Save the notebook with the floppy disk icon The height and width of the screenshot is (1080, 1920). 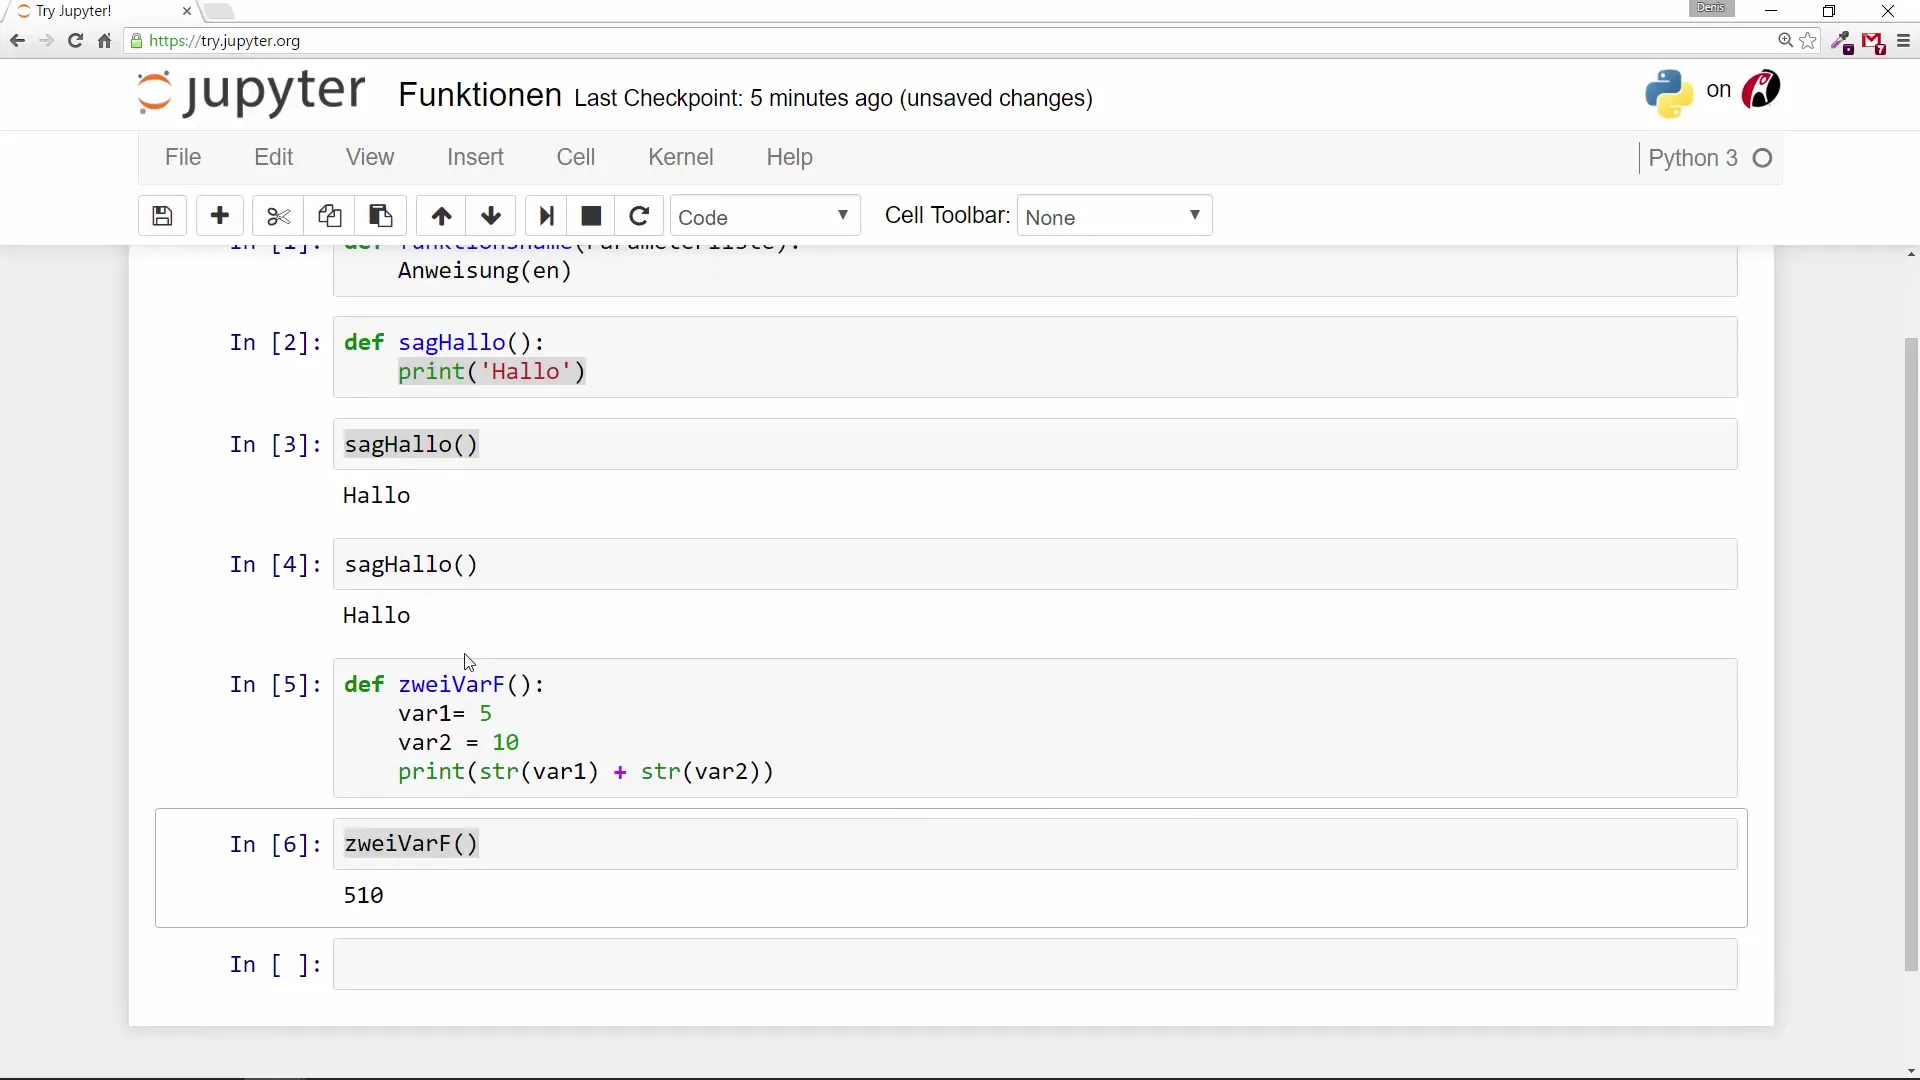tap(162, 216)
